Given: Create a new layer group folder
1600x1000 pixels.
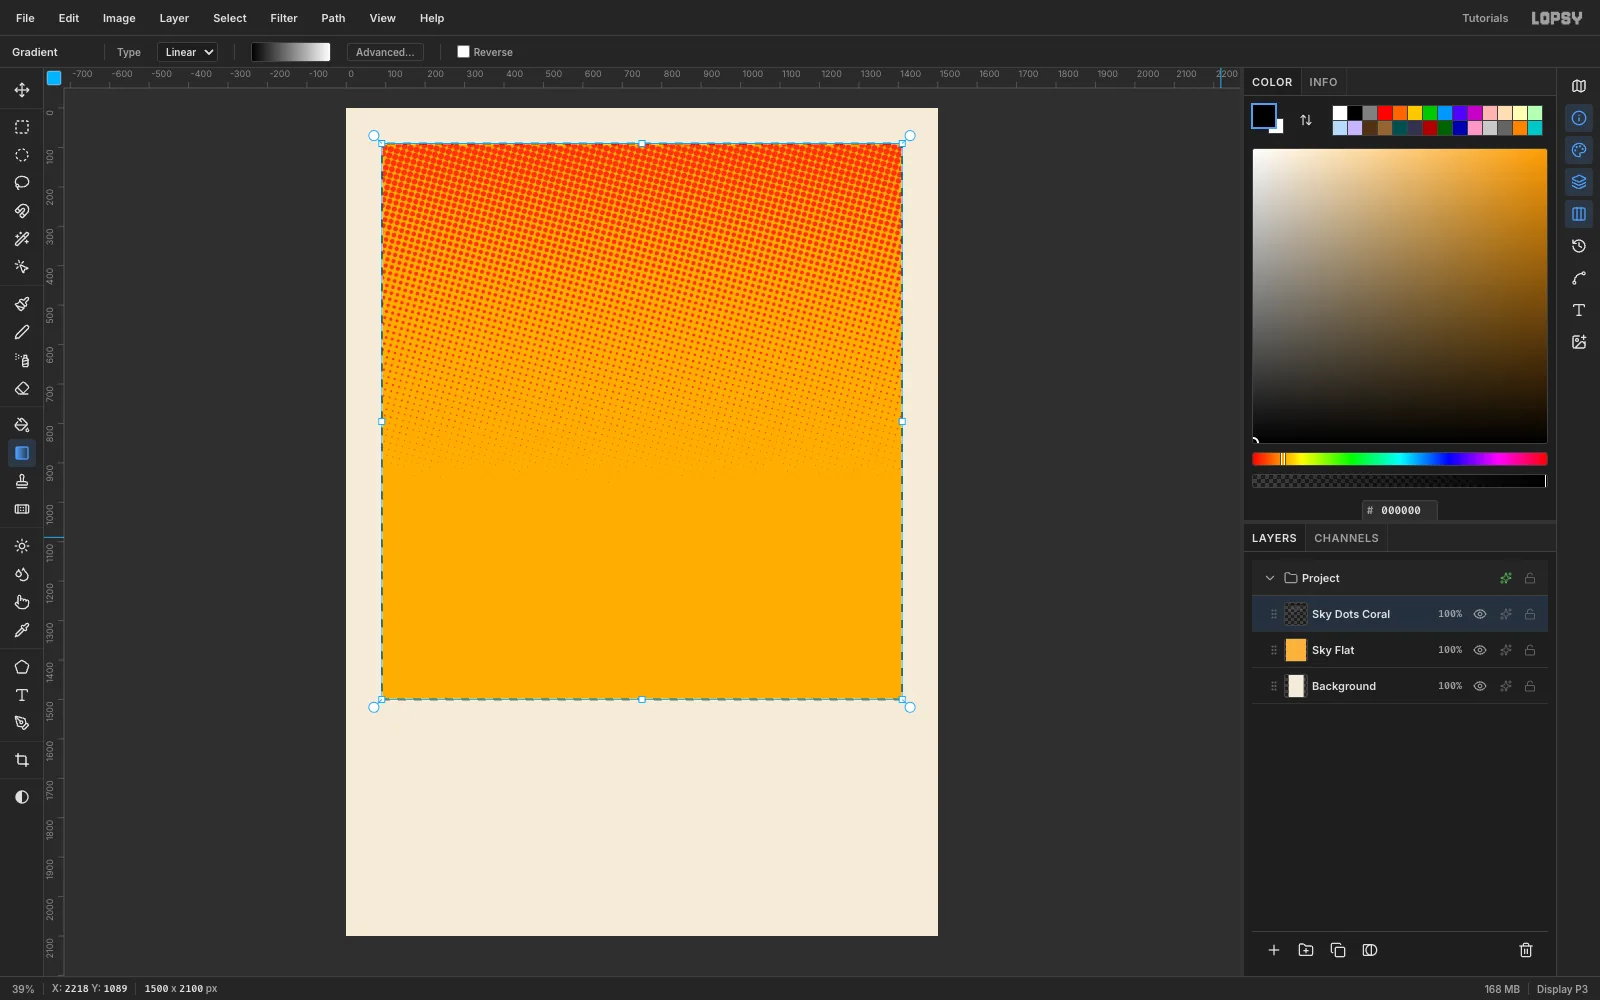Looking at the screenshot, I should [1306, 950].
